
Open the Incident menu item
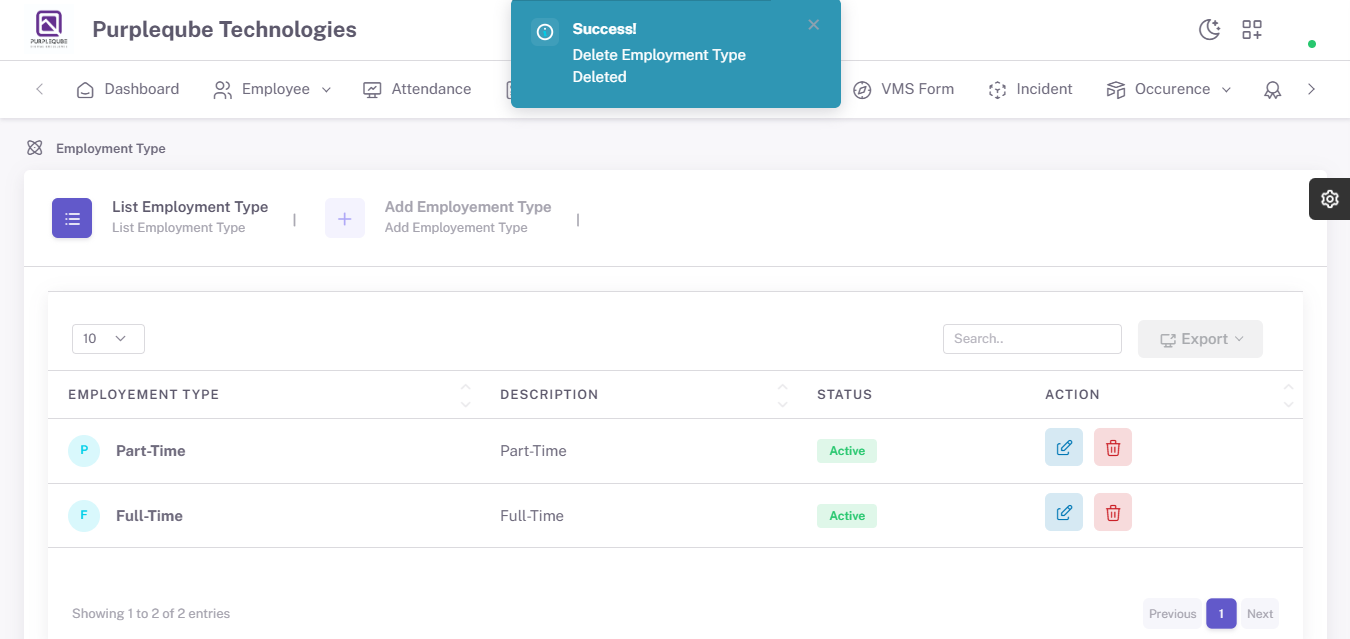pos(1030,89)
